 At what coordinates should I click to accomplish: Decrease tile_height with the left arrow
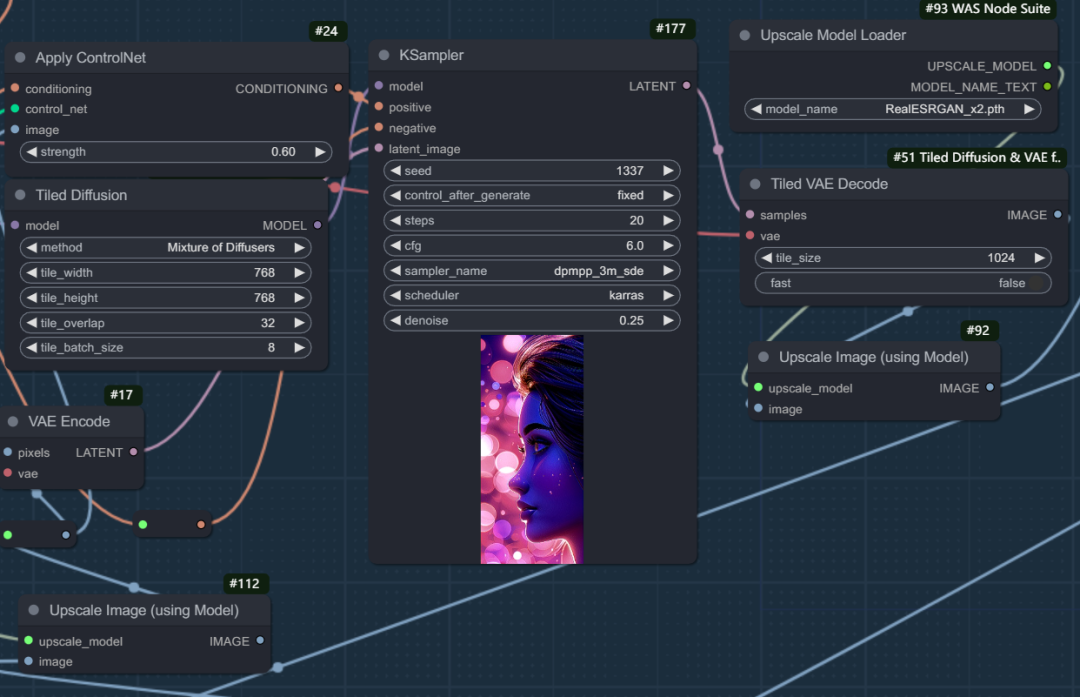tap(32, 298)
